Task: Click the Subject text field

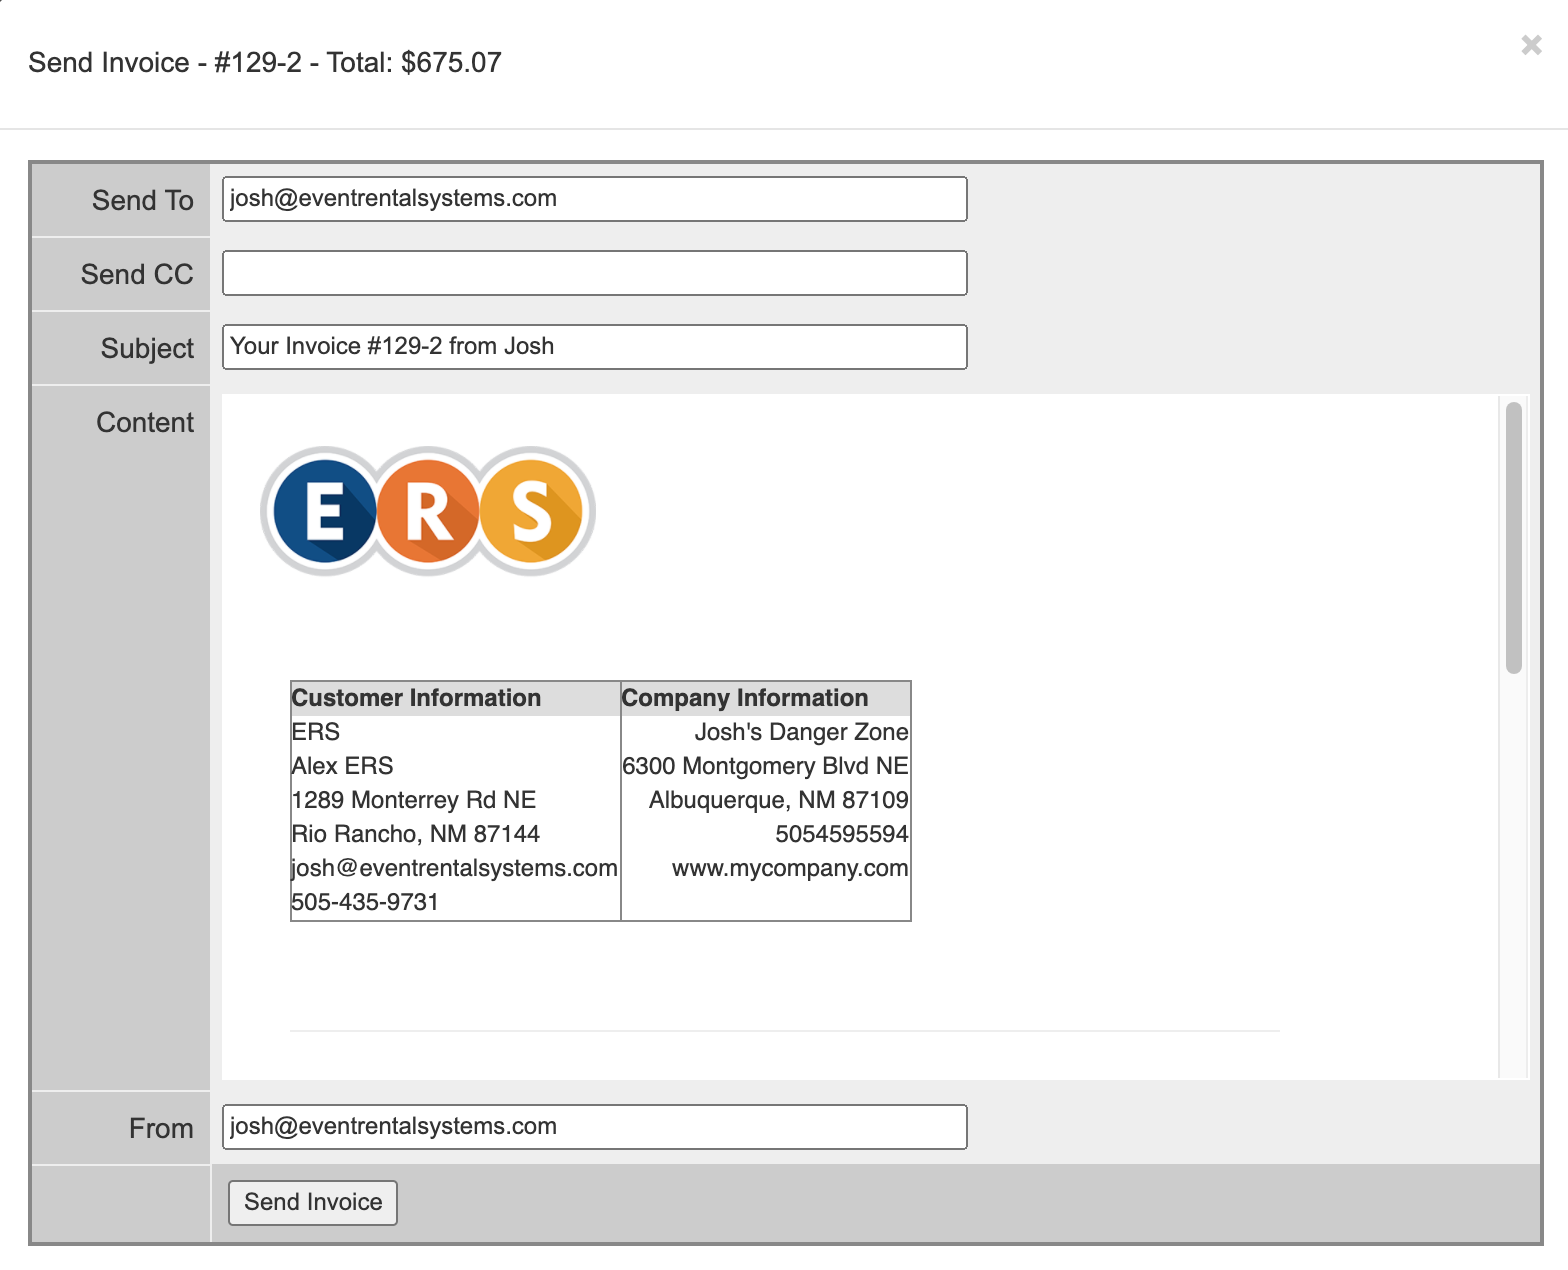Action: pyautogui.click(x=594, y=347)
